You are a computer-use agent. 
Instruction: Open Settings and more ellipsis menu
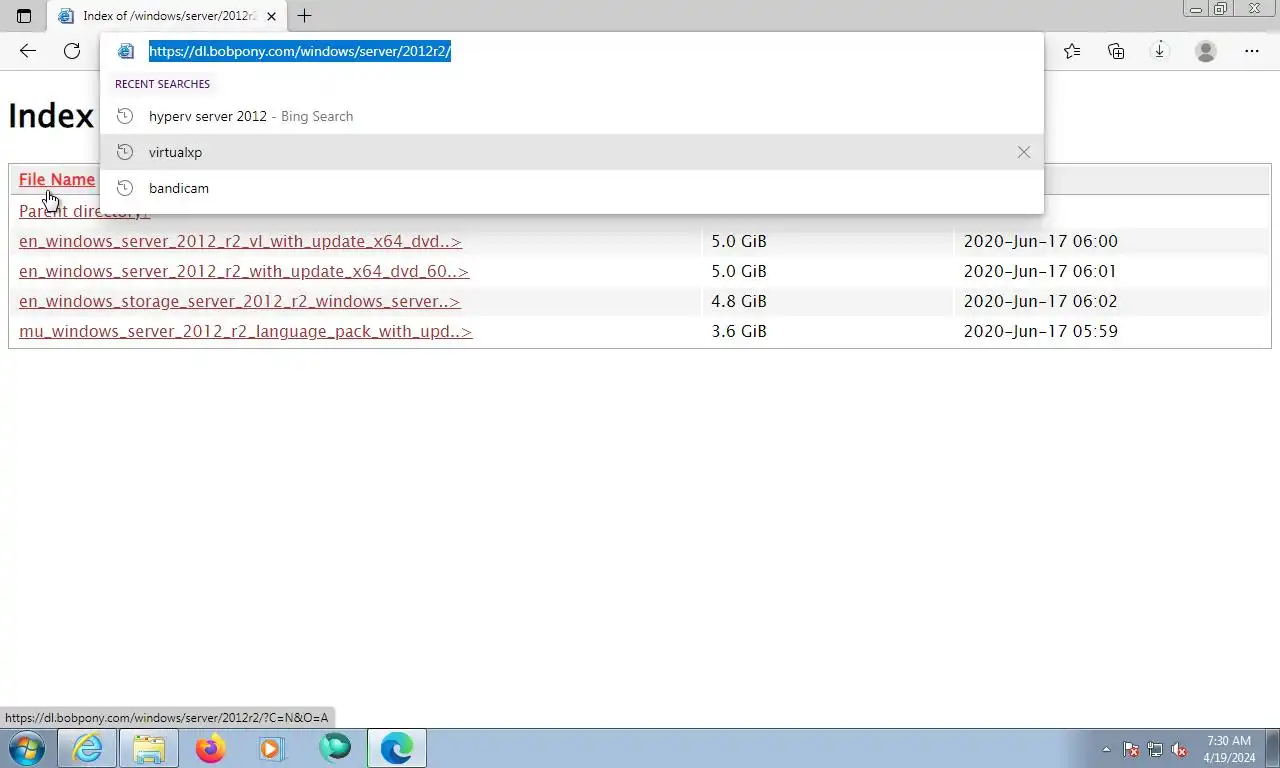click(x=1251, y=51)
